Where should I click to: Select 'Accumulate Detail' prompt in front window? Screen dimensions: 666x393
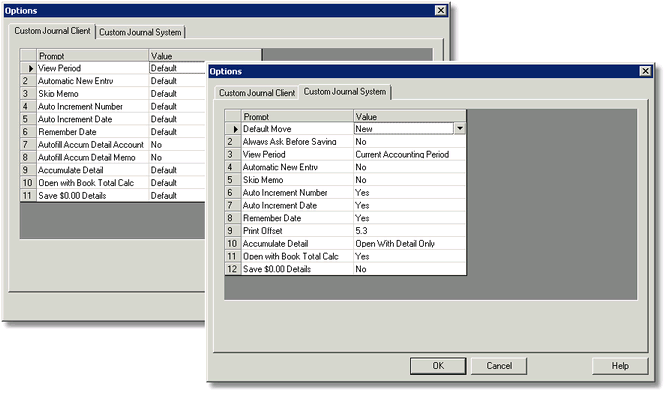coord(297,243)
